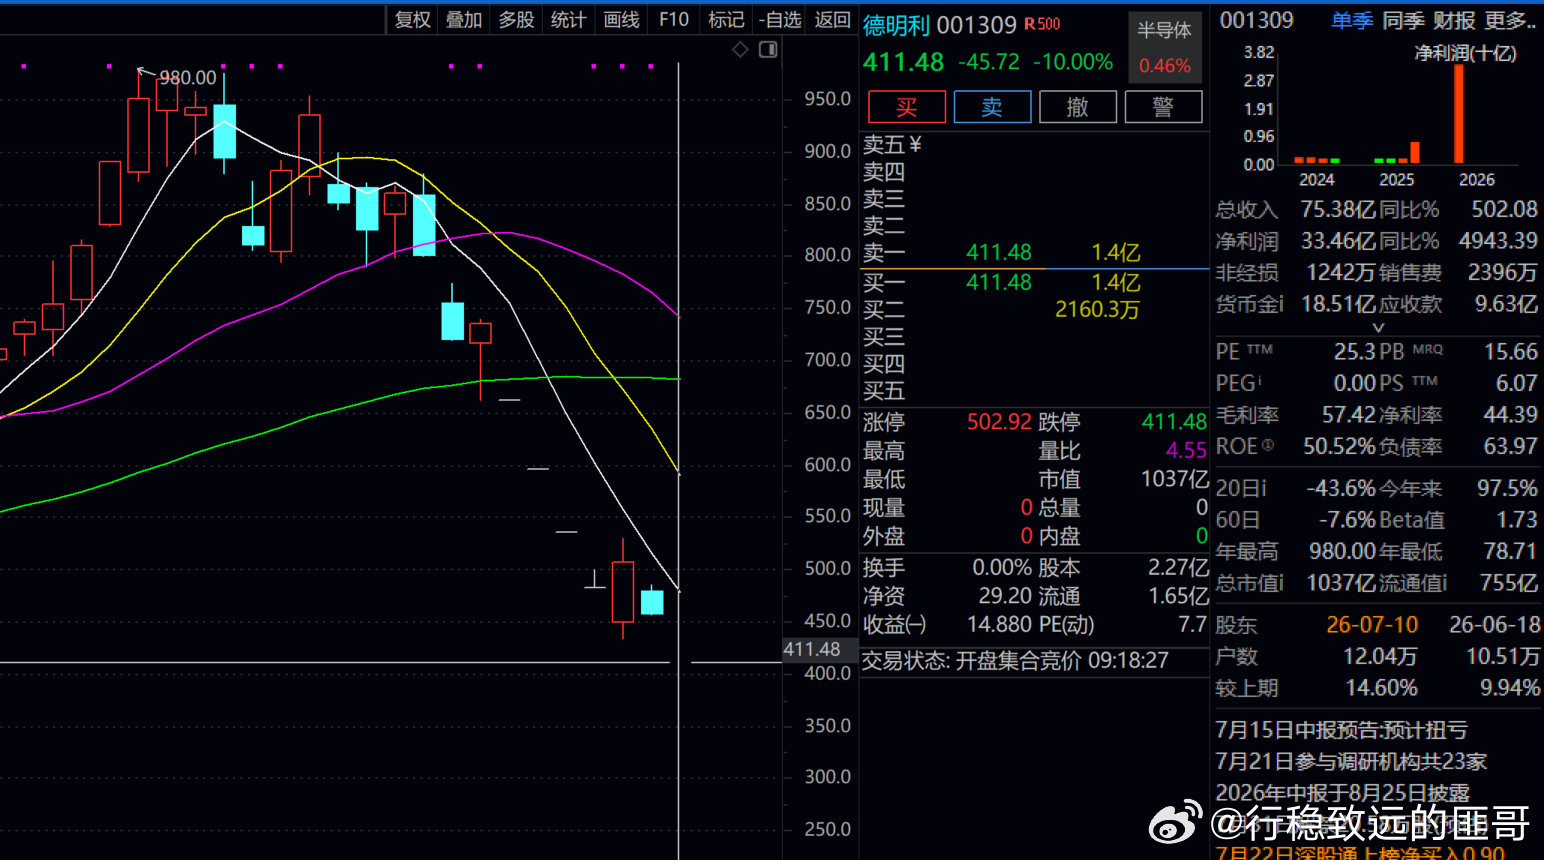The image size is (1544, 860).
Task: Activate the 画线 drawing tool
Action: tap(621, 20)
